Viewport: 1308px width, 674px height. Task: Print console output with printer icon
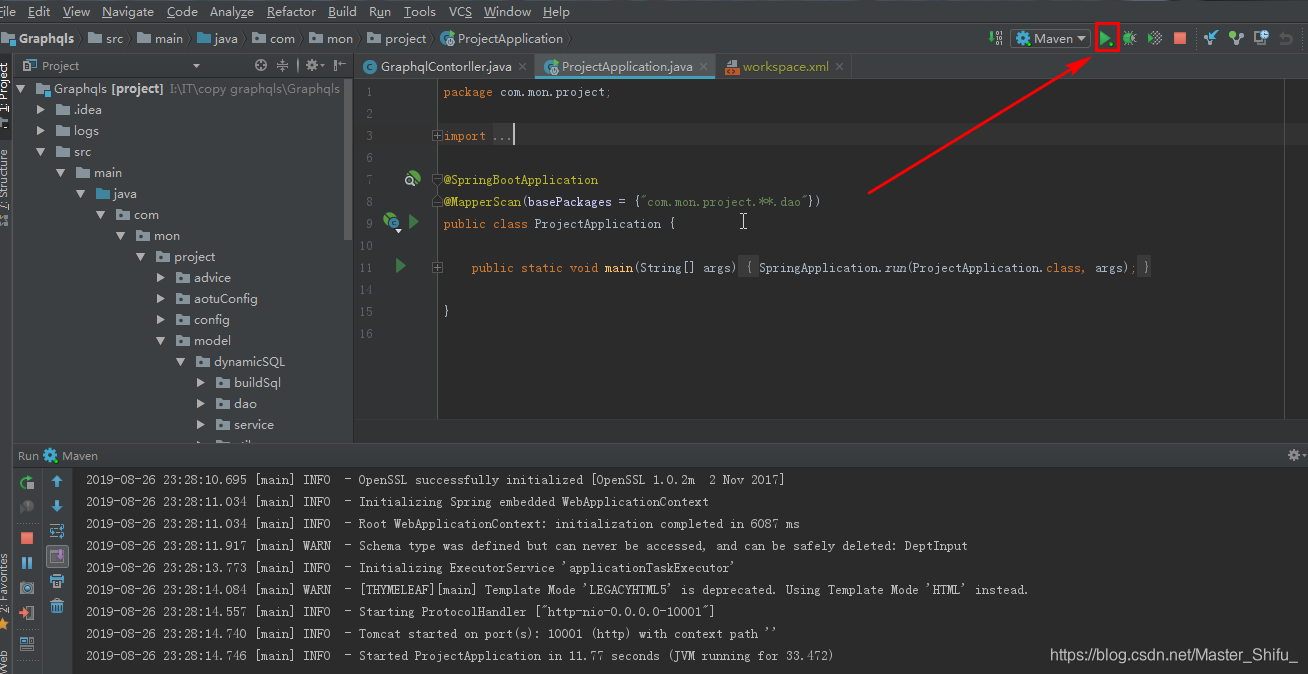tap(57, 581)
